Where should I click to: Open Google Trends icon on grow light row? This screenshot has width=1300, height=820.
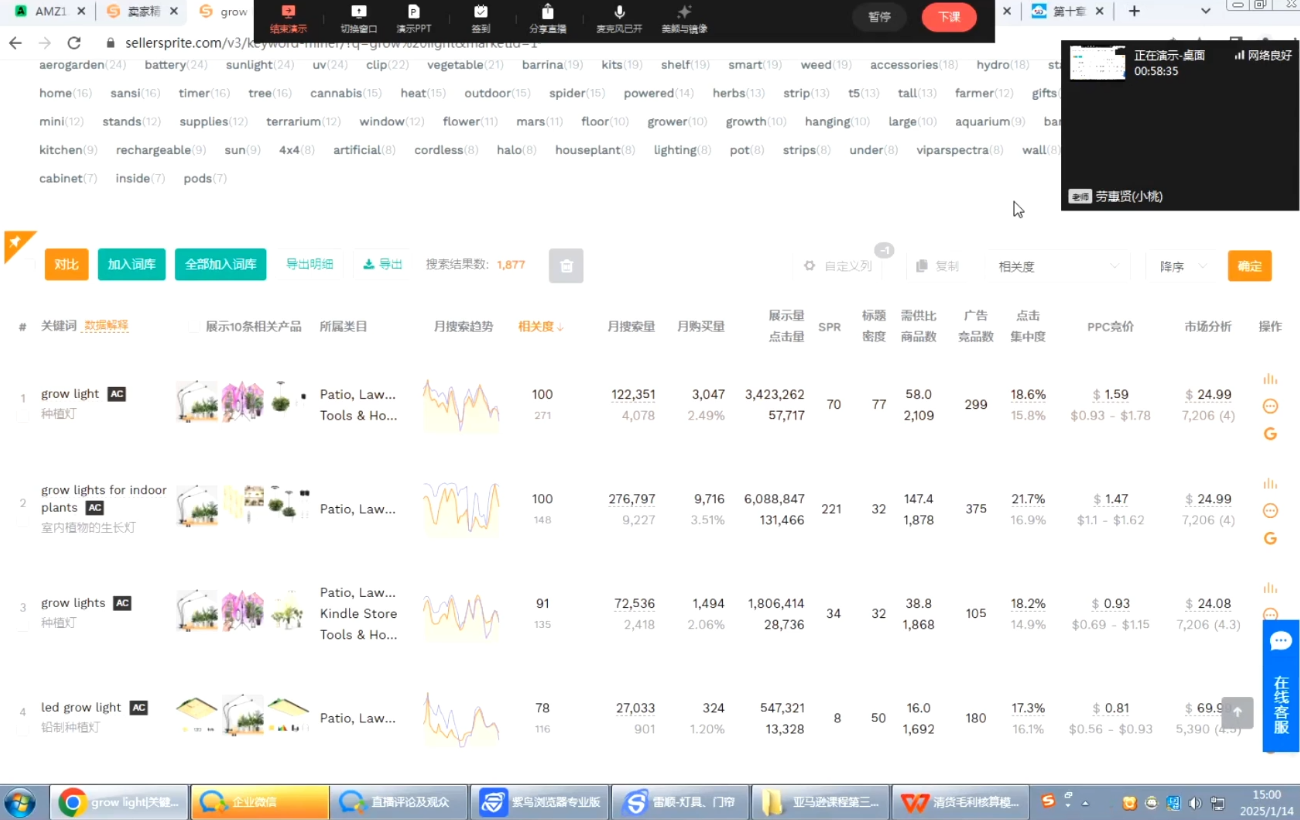(1270, 434)
